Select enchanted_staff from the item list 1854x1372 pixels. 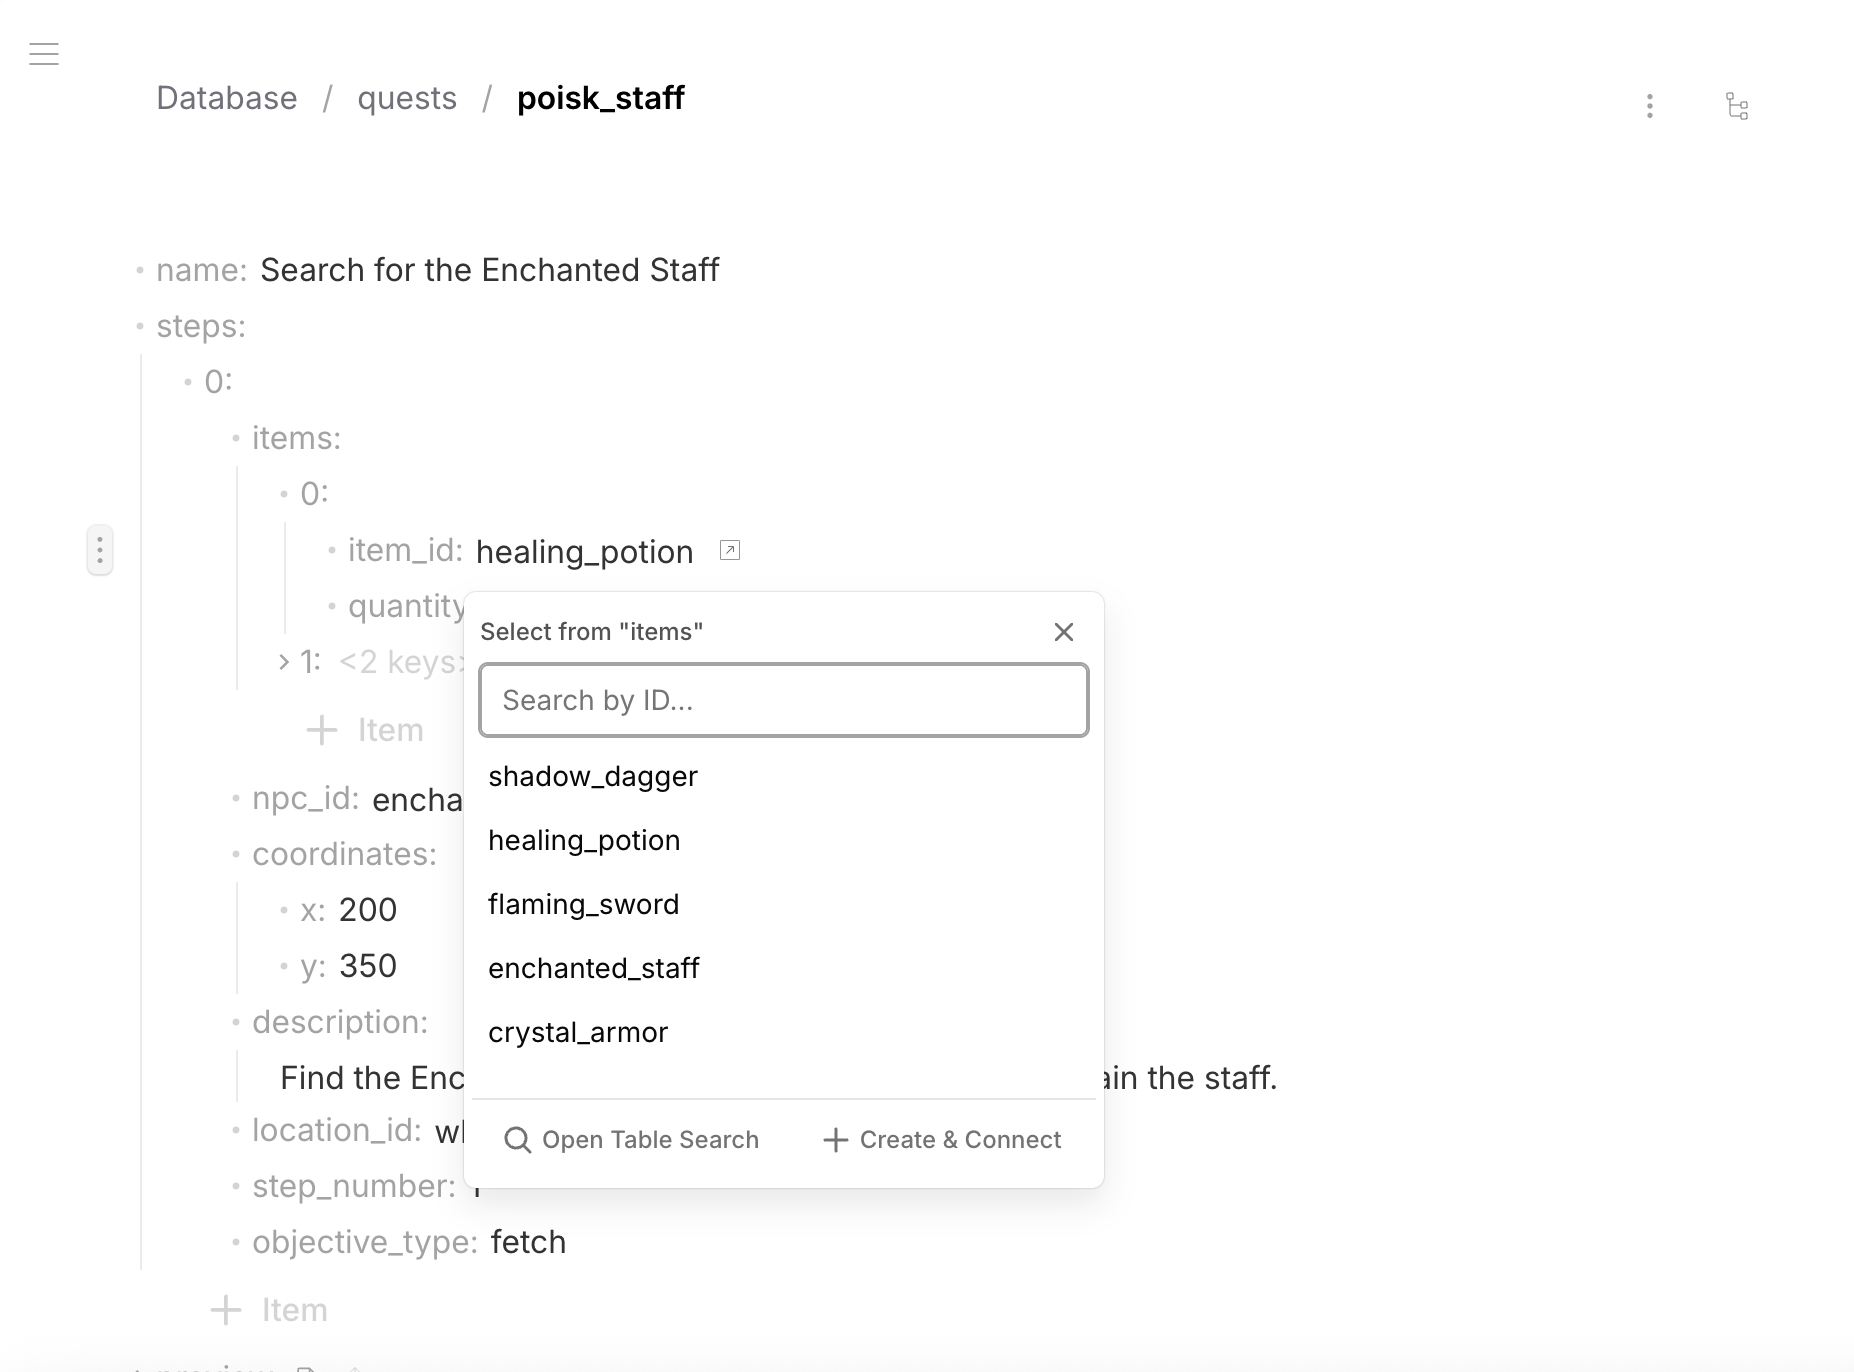(x=594, y=967)
